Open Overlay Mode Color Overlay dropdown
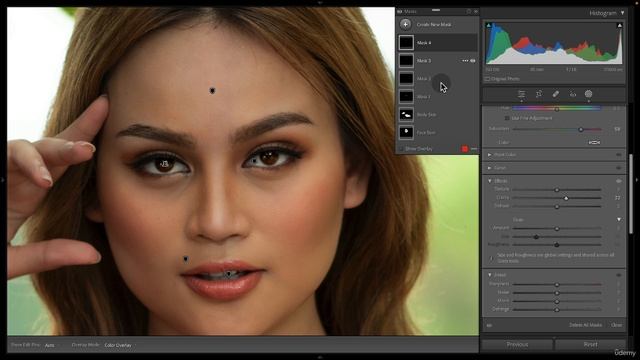Viewport: 640px width, 360px height. coord(118,345)
